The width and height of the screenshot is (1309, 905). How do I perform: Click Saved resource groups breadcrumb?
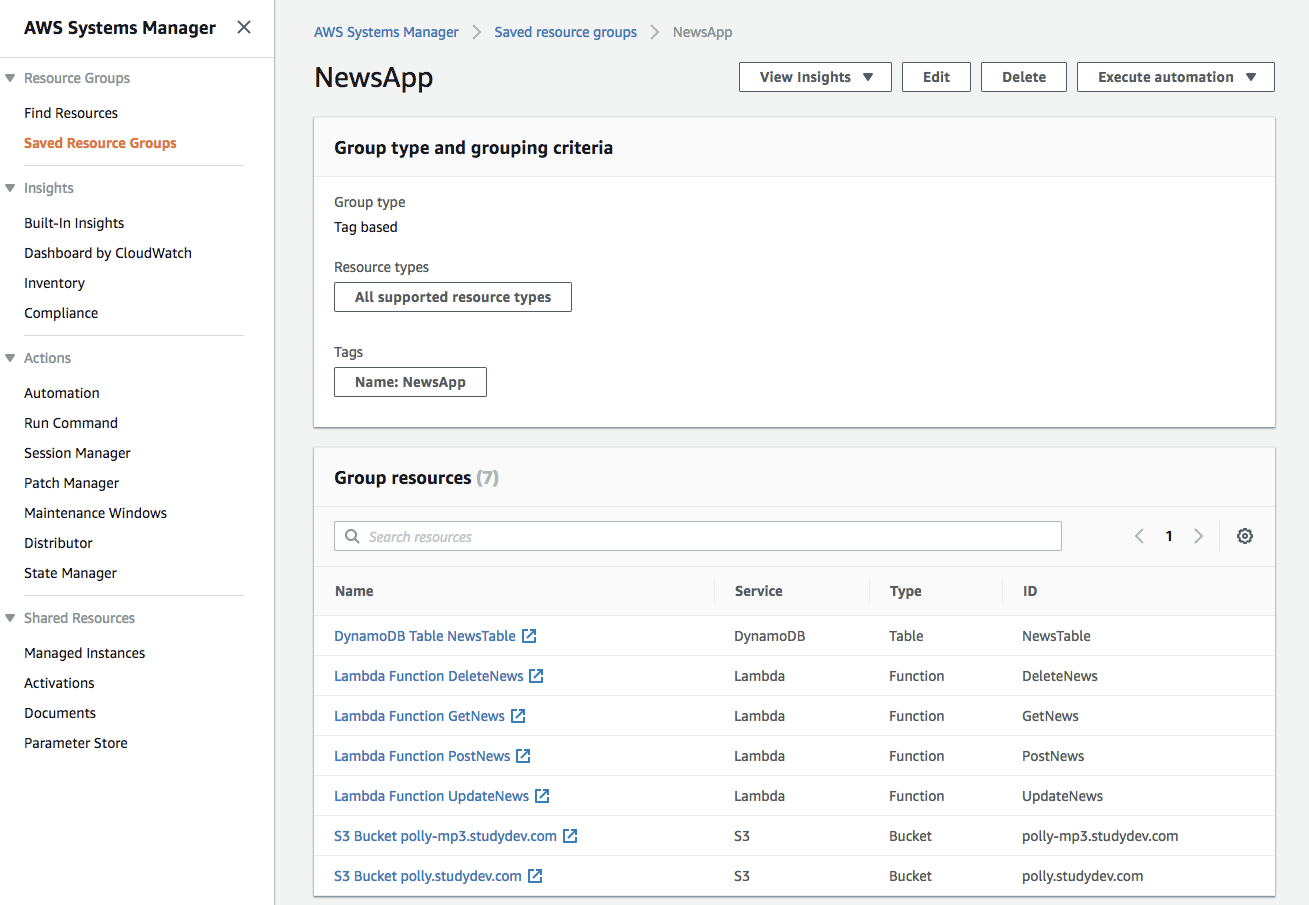[x=565, y=32]
